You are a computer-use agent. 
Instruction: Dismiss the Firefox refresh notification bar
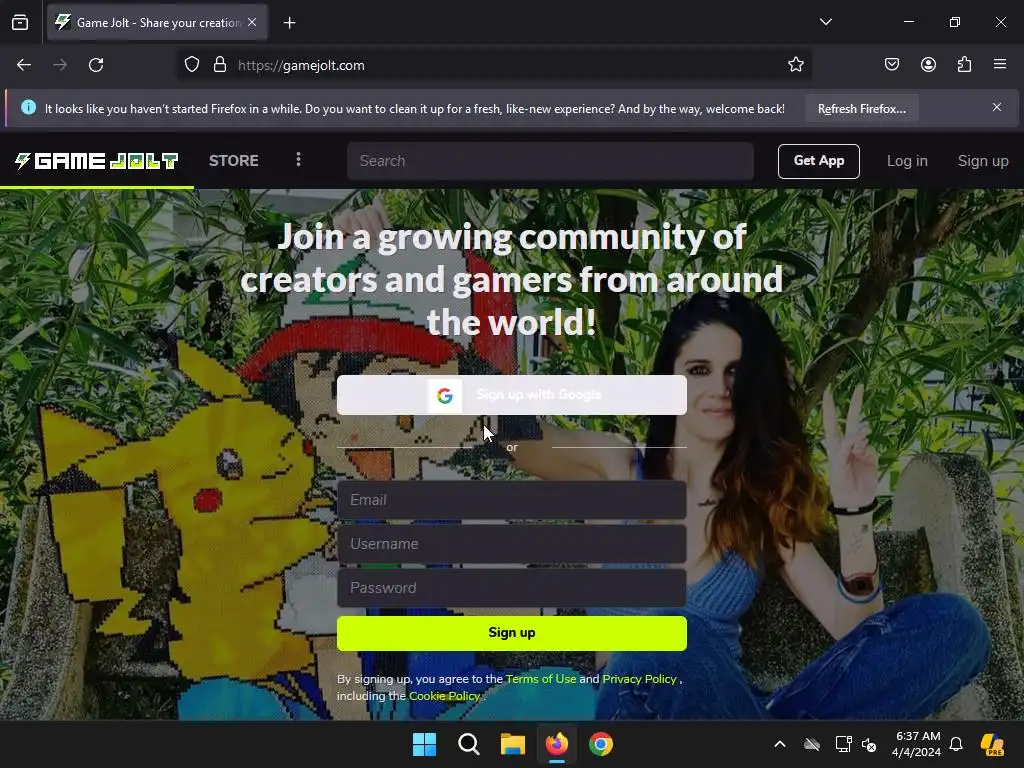997,107
